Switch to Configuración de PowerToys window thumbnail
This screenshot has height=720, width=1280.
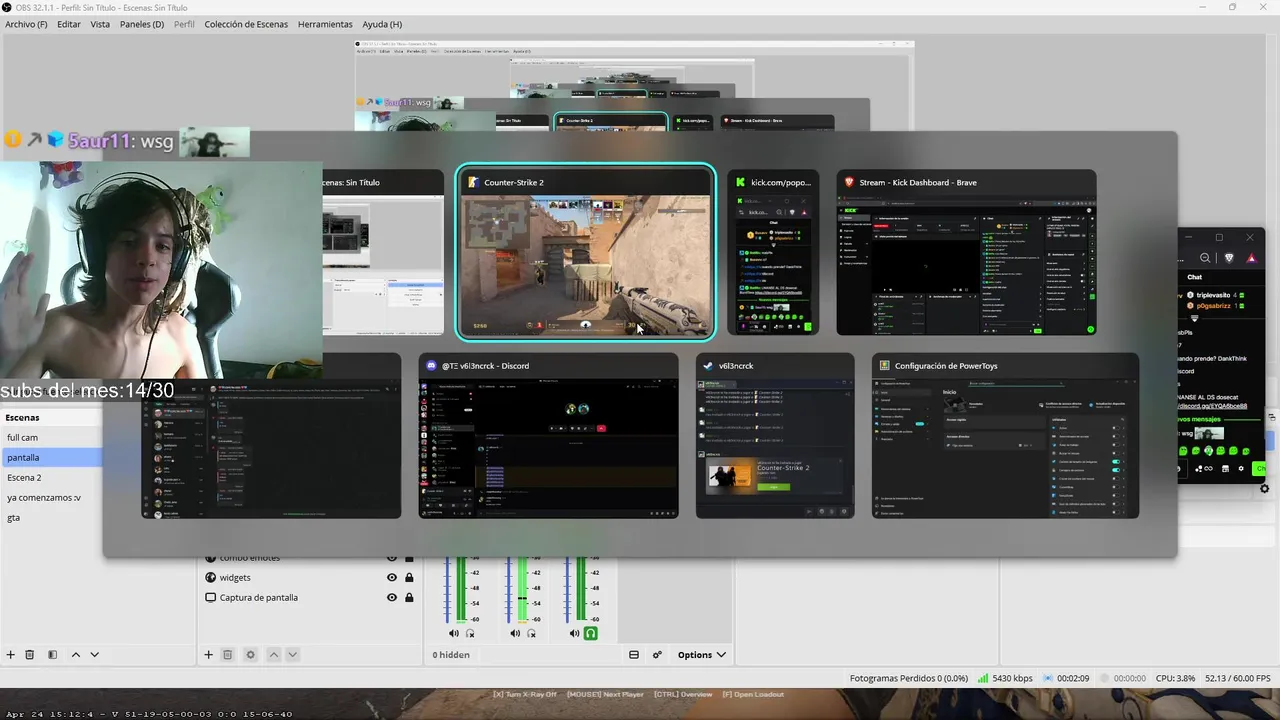coord(1005,435)
